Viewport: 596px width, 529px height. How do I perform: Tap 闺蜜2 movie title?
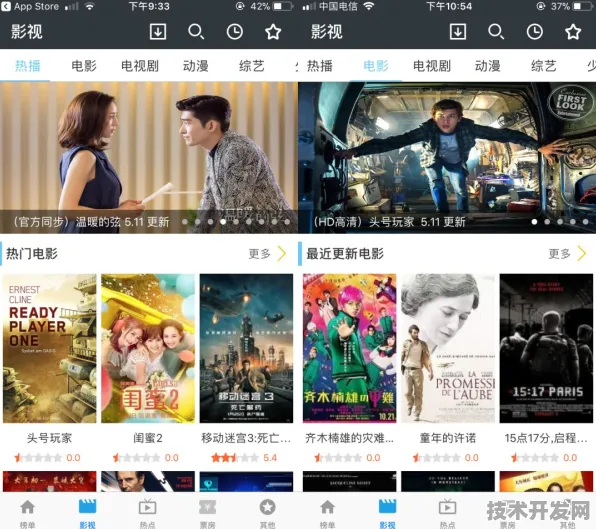coord(148,438)
